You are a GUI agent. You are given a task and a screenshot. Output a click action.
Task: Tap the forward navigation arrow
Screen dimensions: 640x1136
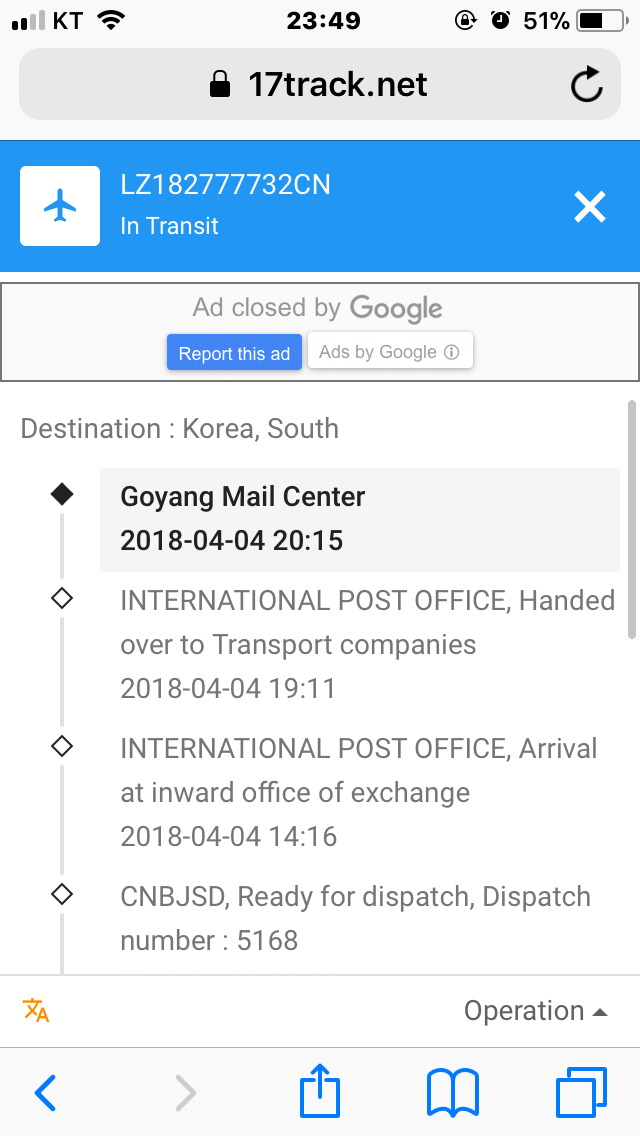185,1092
